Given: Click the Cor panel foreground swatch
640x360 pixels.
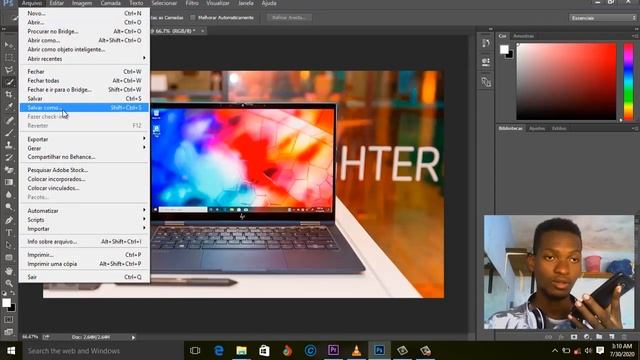Looking at the screenshot, I should pos(504,49).
